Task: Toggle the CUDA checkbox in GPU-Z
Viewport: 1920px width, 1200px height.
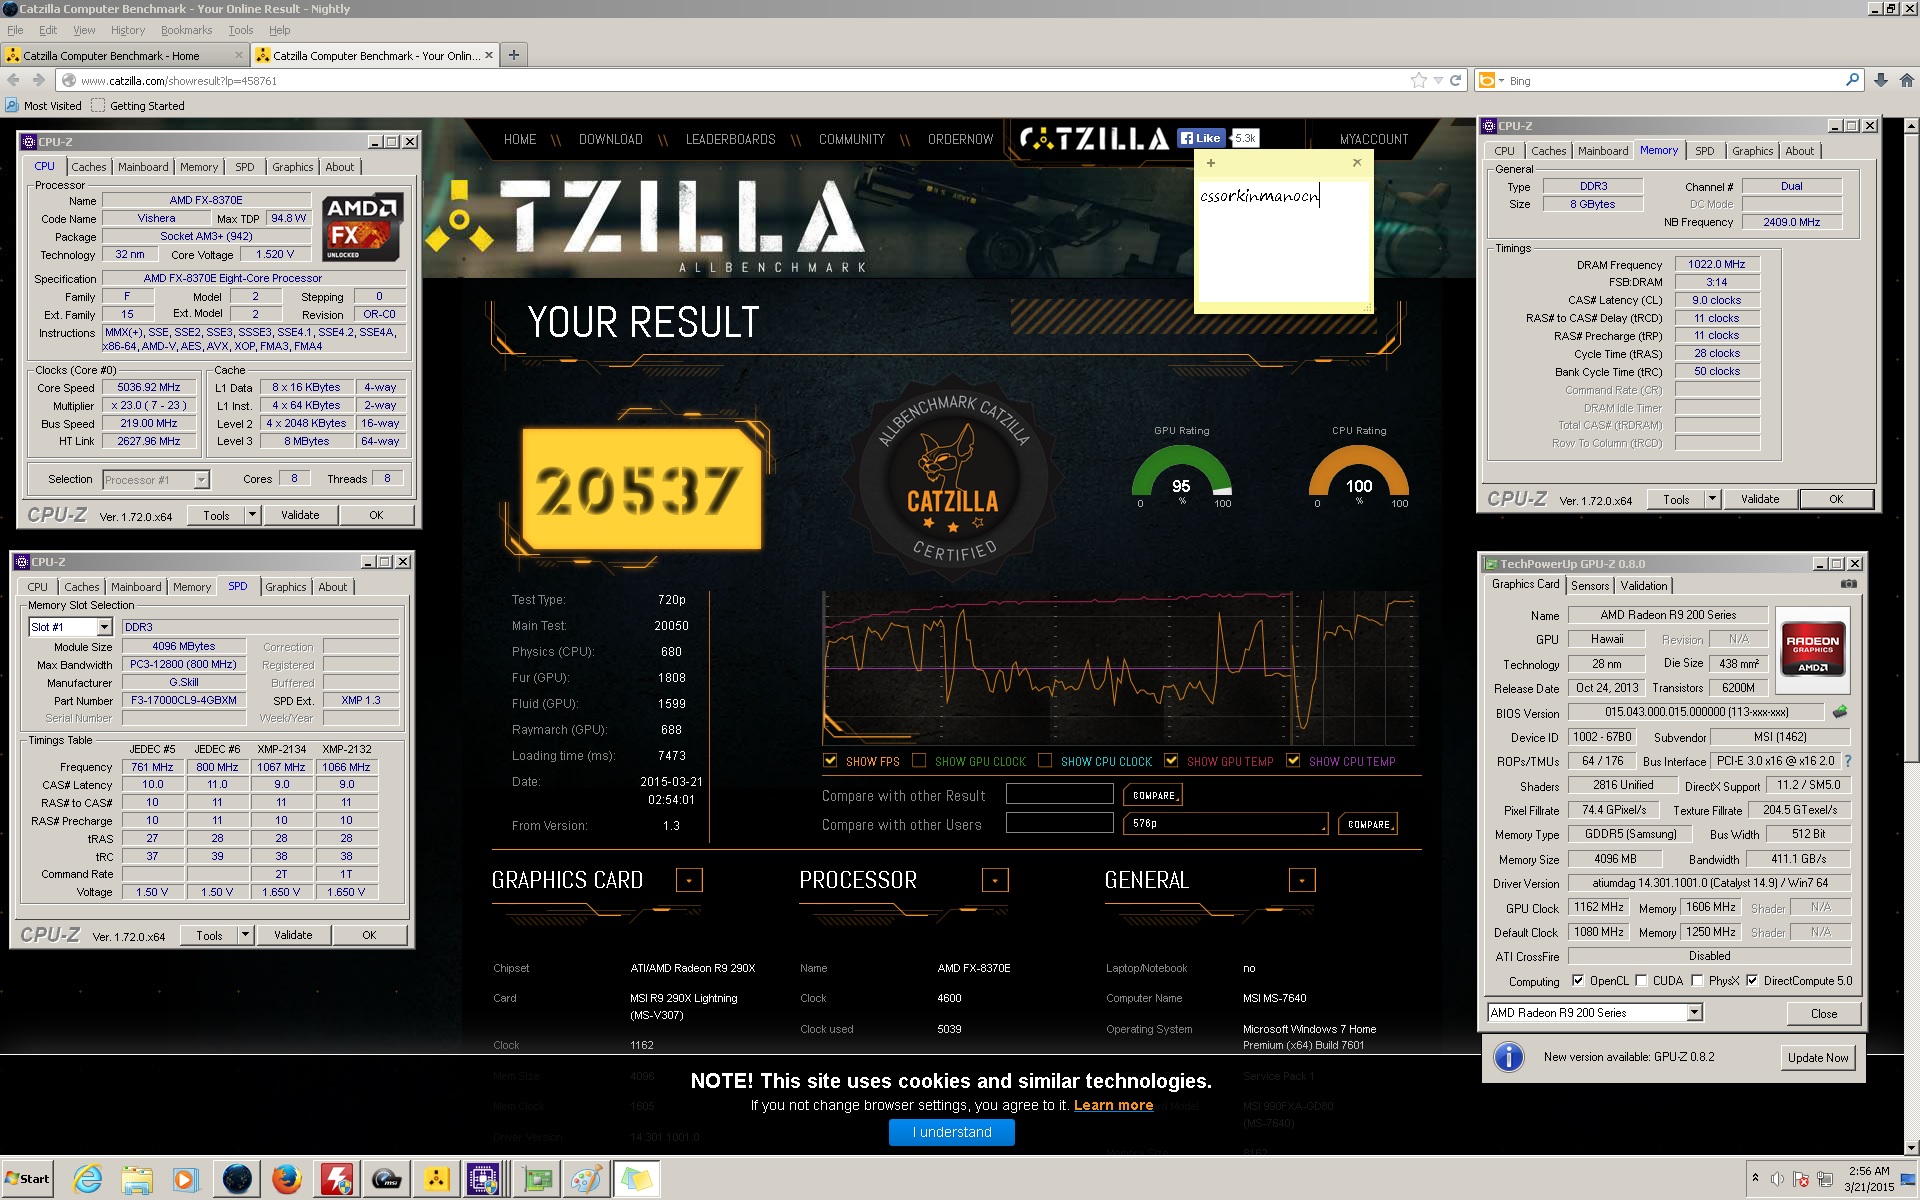Action: 1641,981
